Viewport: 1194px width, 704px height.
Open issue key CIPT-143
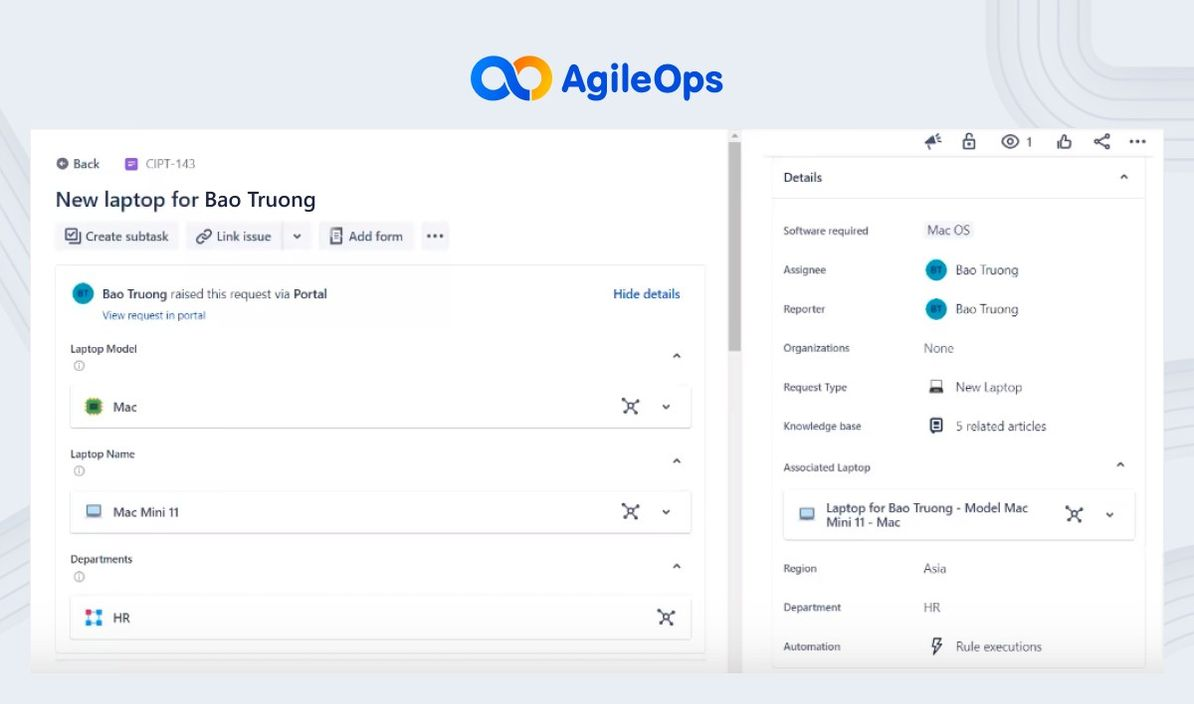pos(170,164)
